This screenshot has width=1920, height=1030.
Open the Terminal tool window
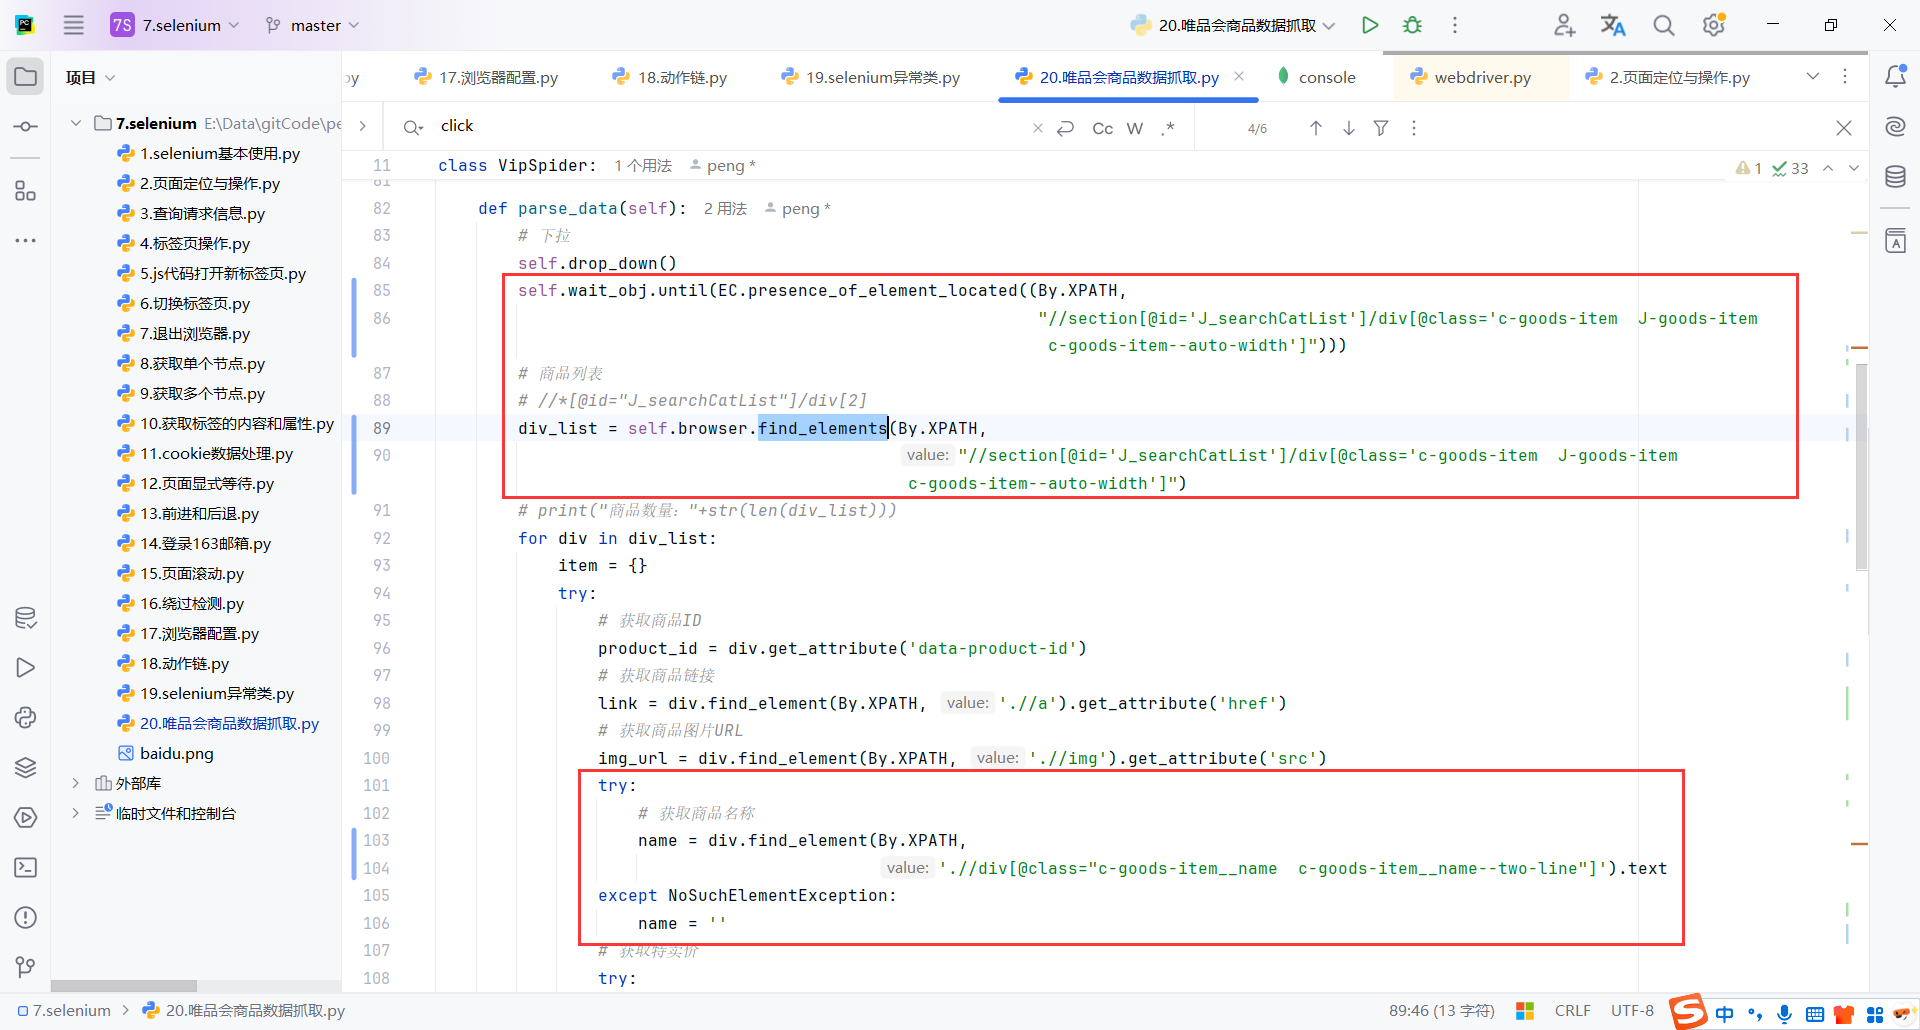click(x=26, y=868)
